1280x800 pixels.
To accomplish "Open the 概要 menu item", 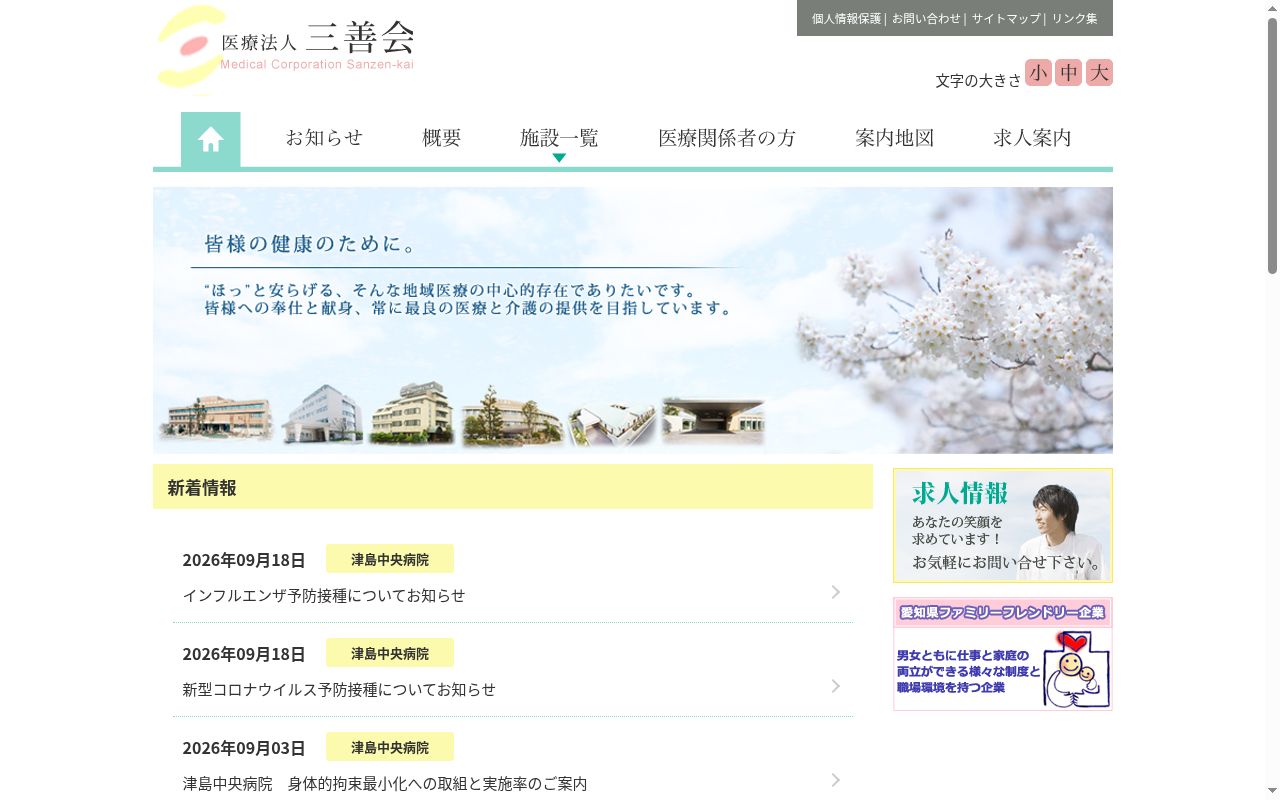I will click(x=441, y=139).
